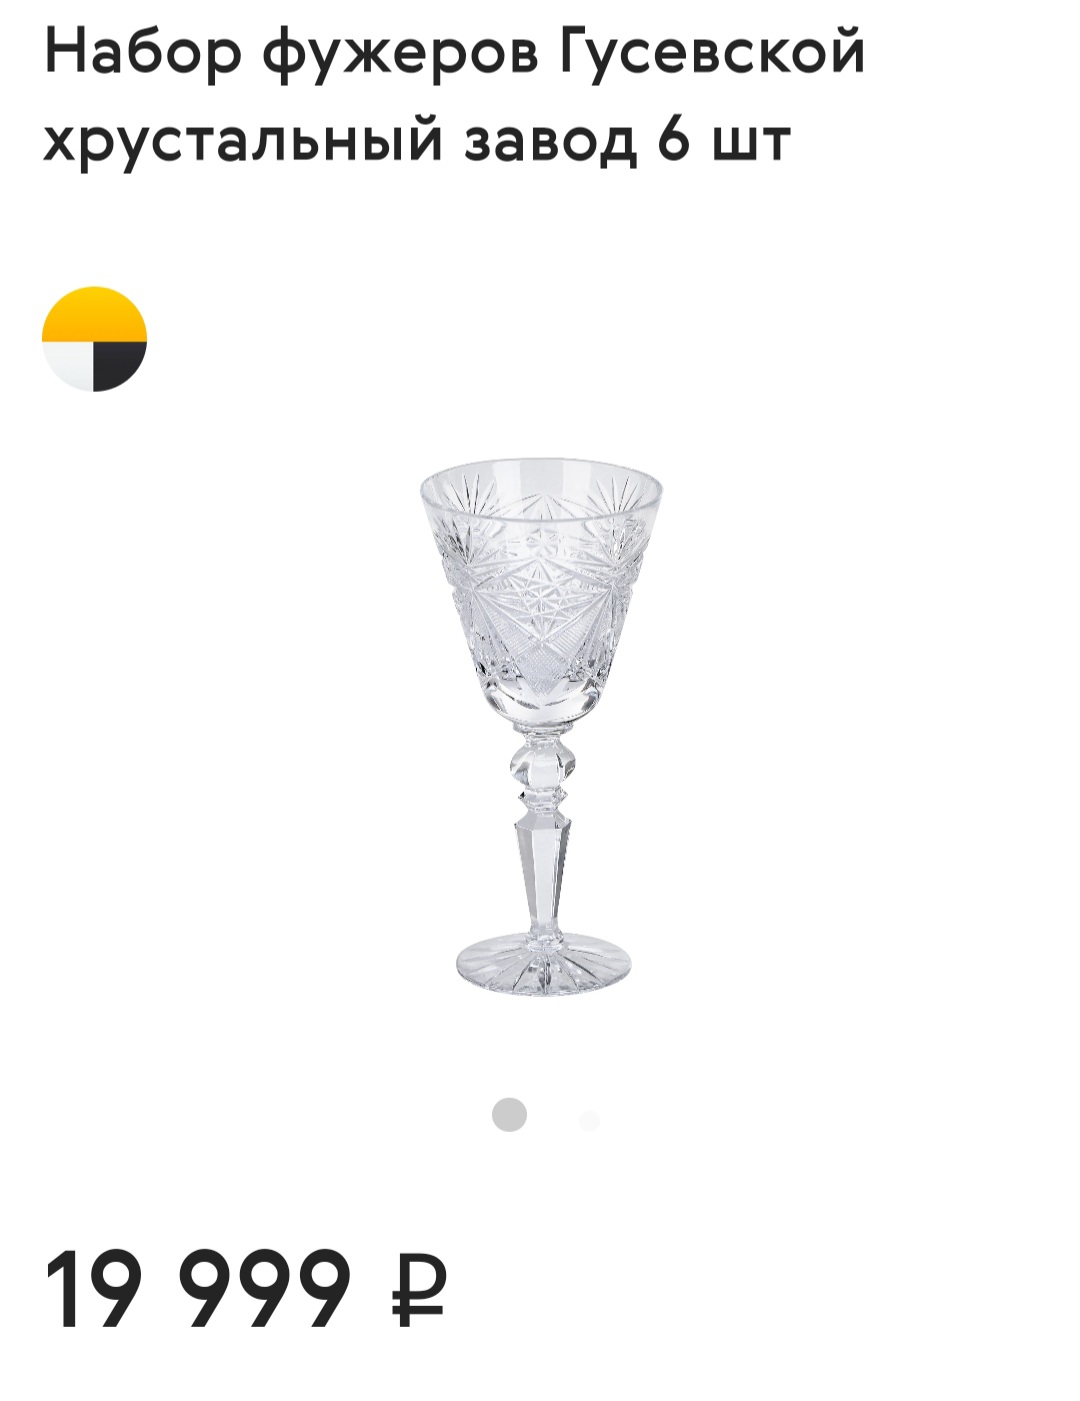Click the word "Набор" in heading
The image size is (1080, 1401).
(x=143, y=52)
